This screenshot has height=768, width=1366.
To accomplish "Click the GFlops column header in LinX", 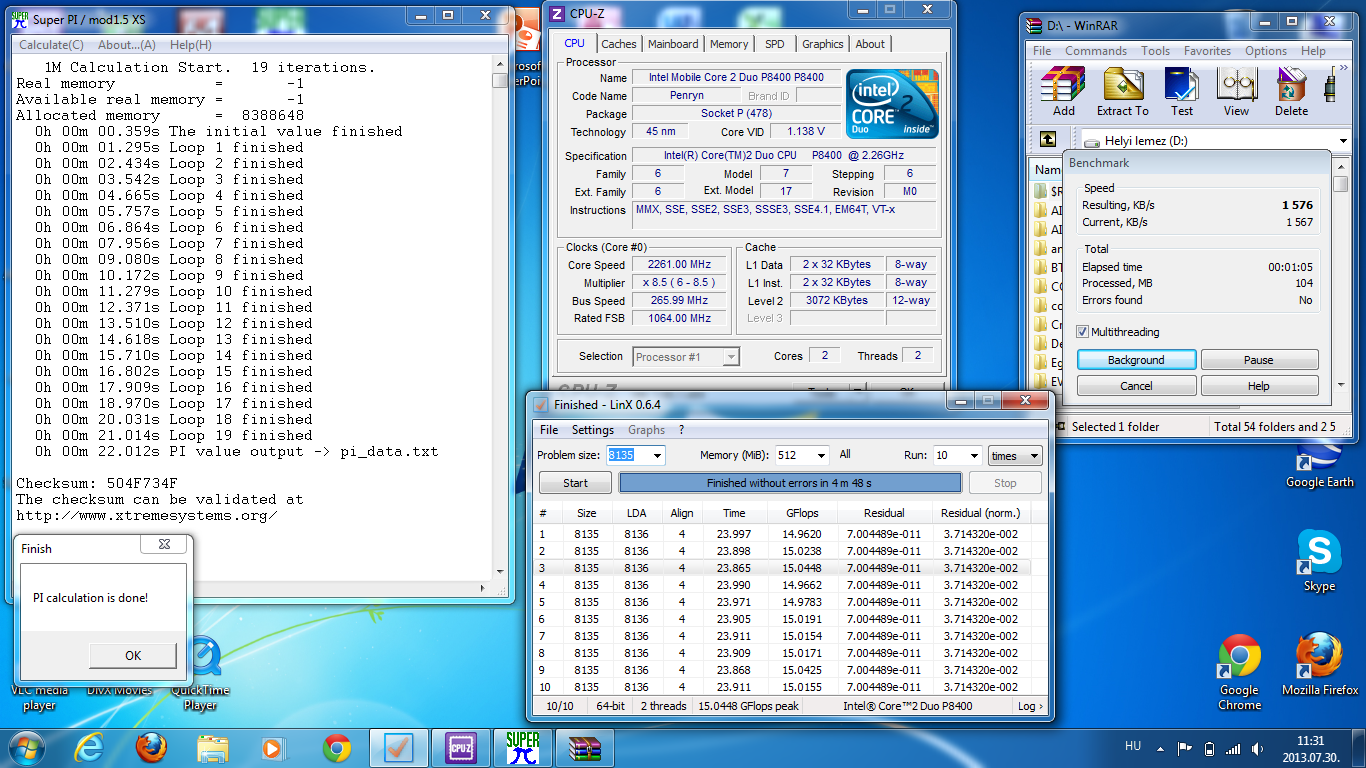I will pos(802,513).
